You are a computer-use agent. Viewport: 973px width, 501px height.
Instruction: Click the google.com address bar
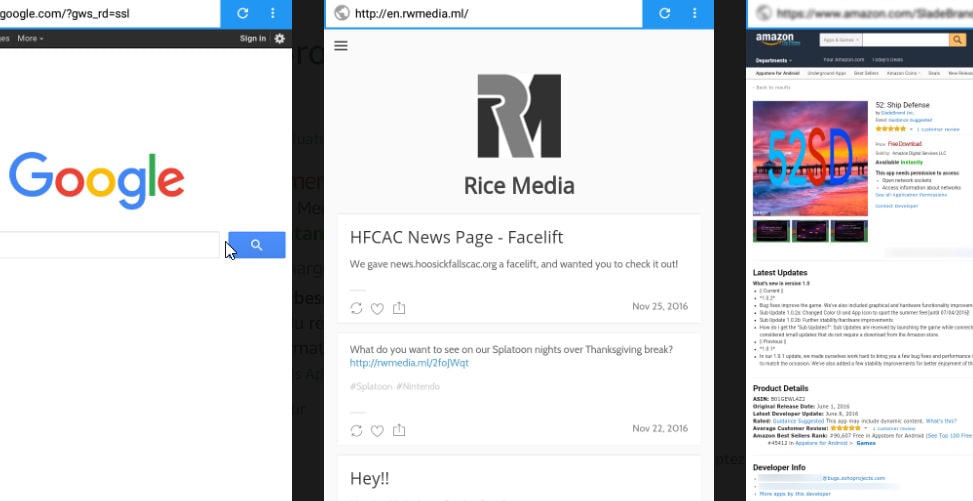(109, 13)
